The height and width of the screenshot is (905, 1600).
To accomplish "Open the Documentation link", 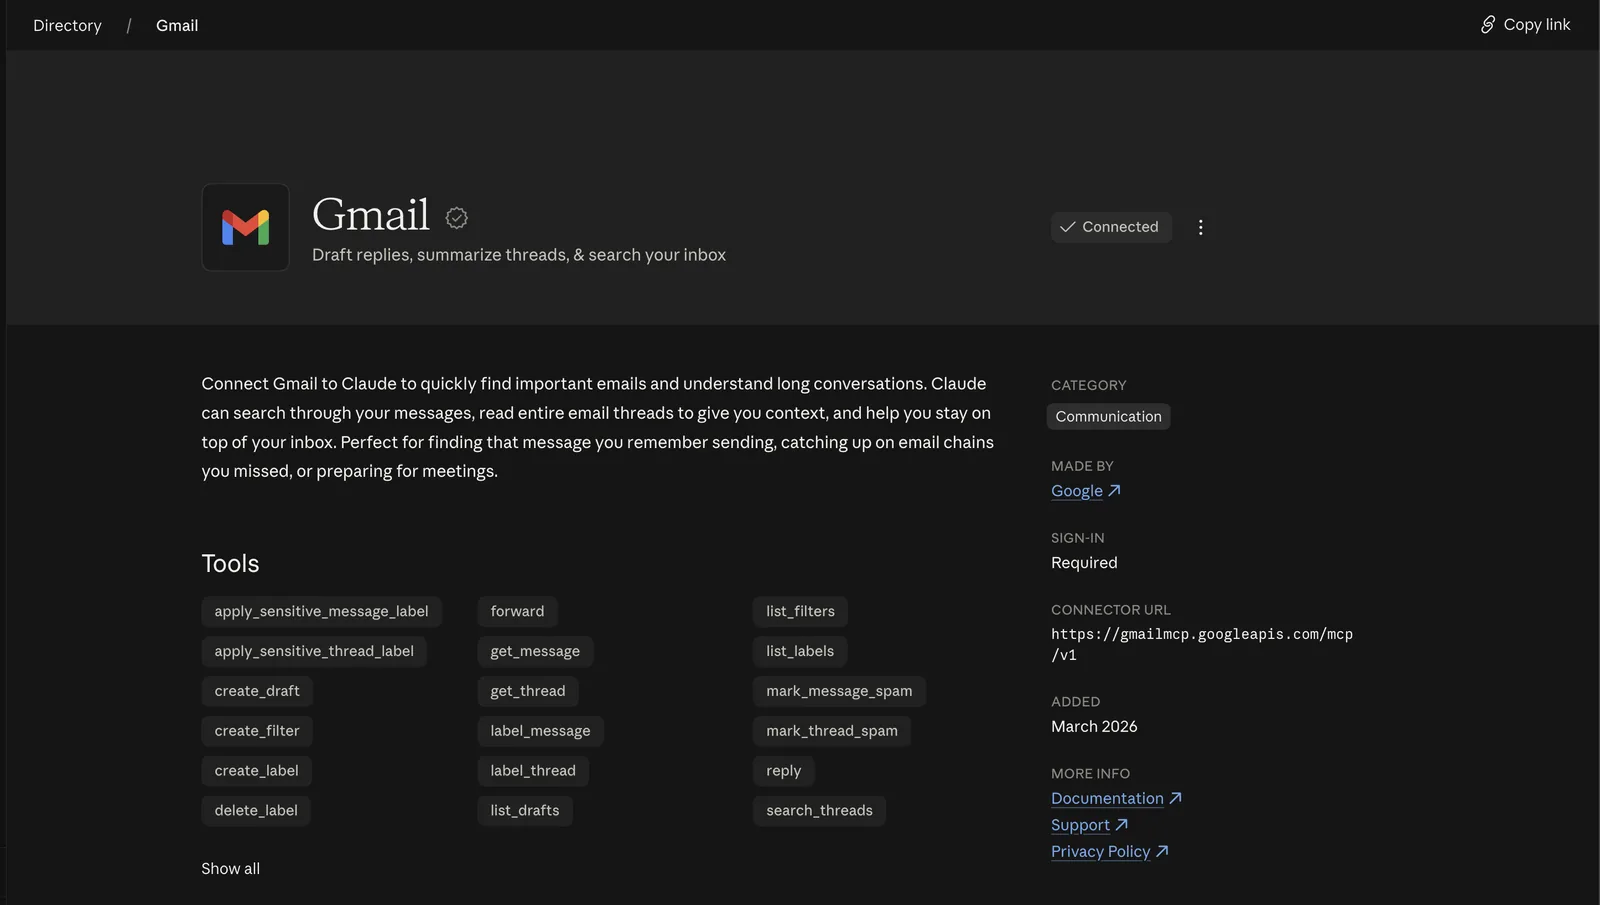I will 1107,798.
